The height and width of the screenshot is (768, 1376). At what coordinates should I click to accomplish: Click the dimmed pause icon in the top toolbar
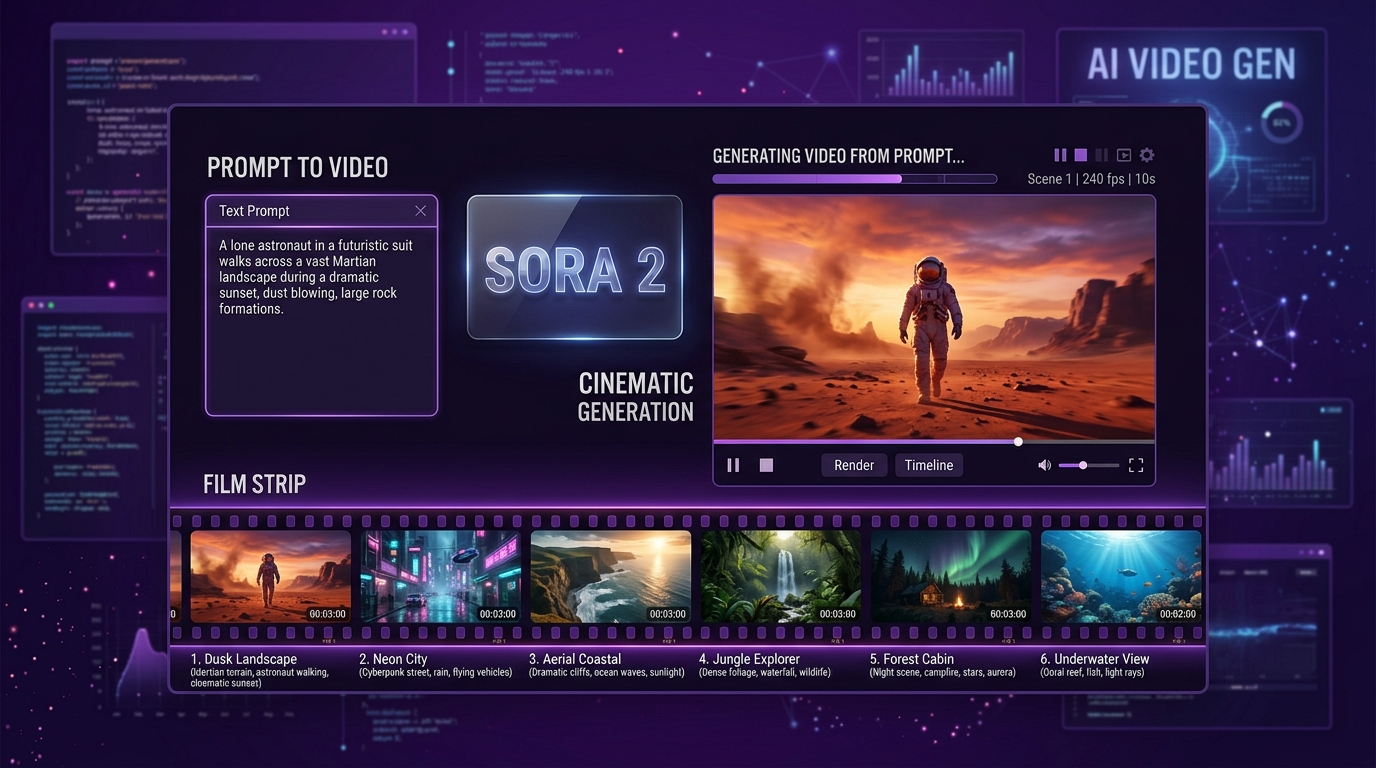coord(1102,155)
